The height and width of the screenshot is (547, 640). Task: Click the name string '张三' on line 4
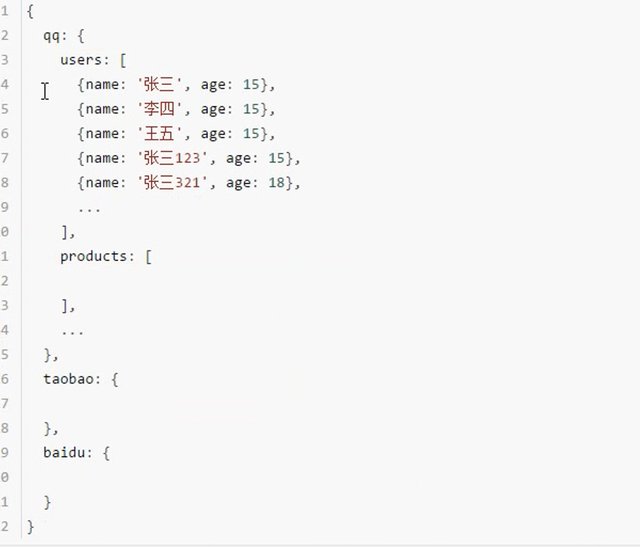pyautogui.click(x=161, y=85)
